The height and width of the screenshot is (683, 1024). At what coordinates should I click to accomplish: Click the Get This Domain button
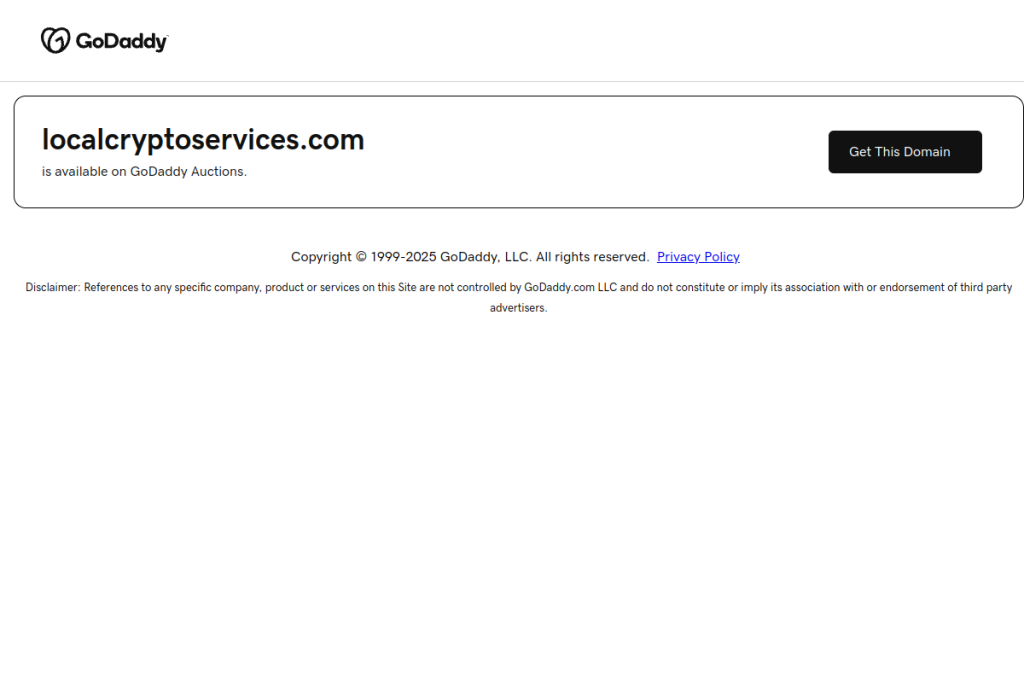tap(904, 151)
